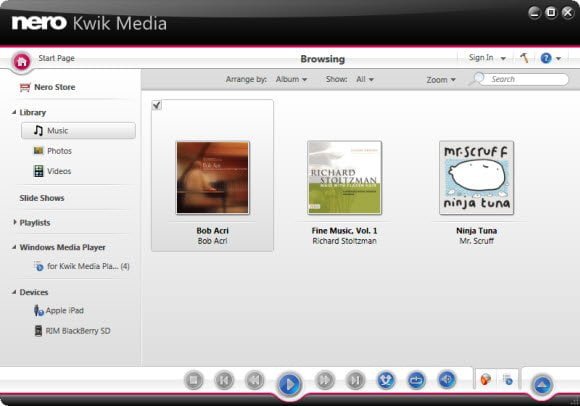The width and height of the screenshot is (580, 406).
Task: Open the options hammer tool icon
Action: click(524, 58)
